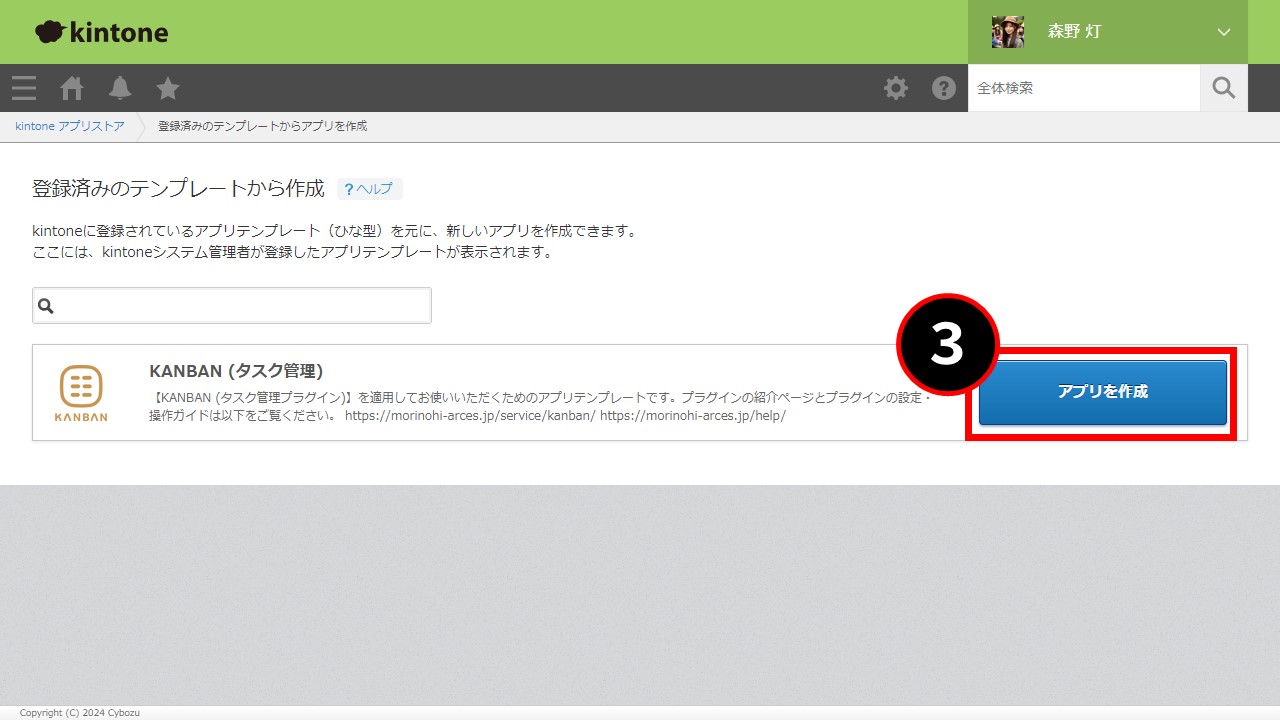Image resolution: width=1280 pixels, height=720 pixels.
Task: Click the user avatar photo in header
Action: [1007, 32]
